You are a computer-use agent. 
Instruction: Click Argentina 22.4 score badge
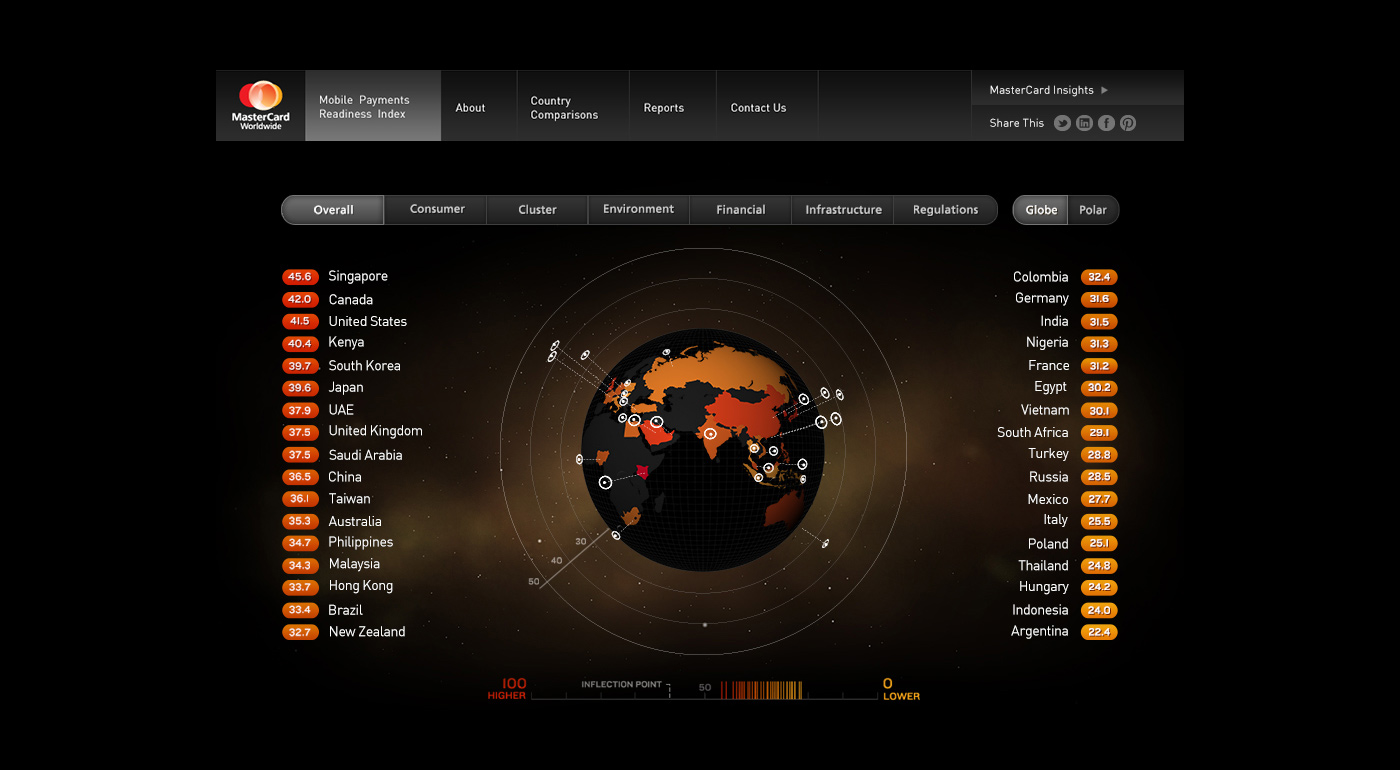click(1099, 632)
